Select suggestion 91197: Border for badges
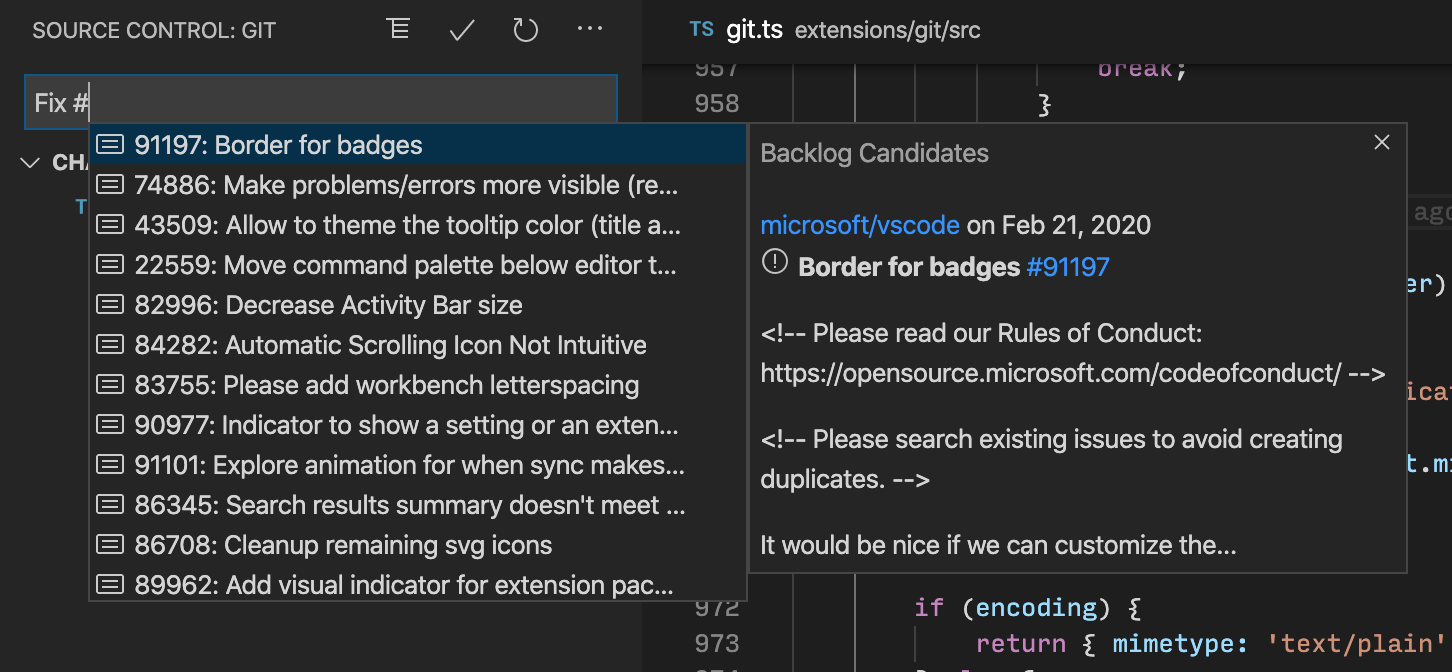This screenshot has height=672, width=1452. click(x=280, y=143)
